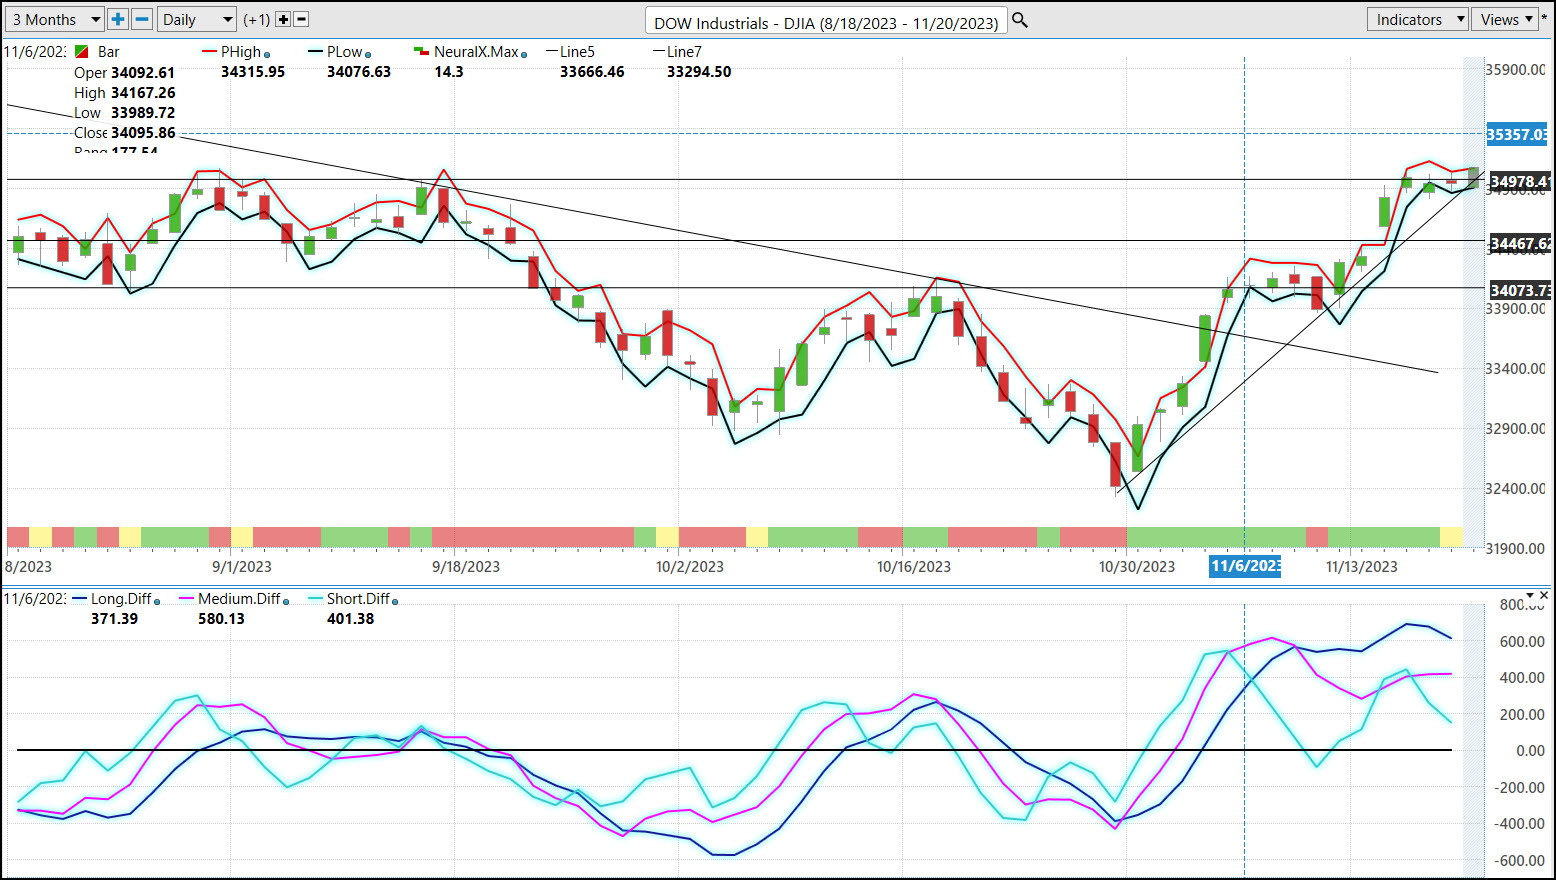
Task: Click the blue plus zoom-in button
Action: [118, 19]
